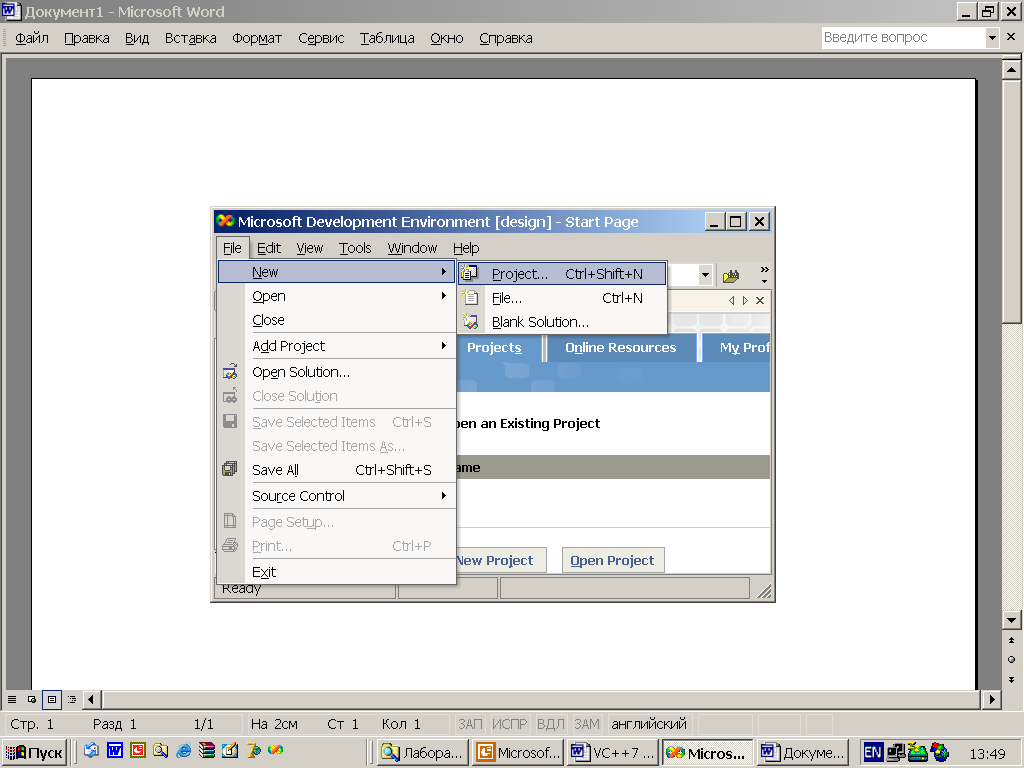Image resolution: width=1024 pixels, height=768 pixels.
Task: Select Open Solution... menu entry
Action: (x=337, y=372)
